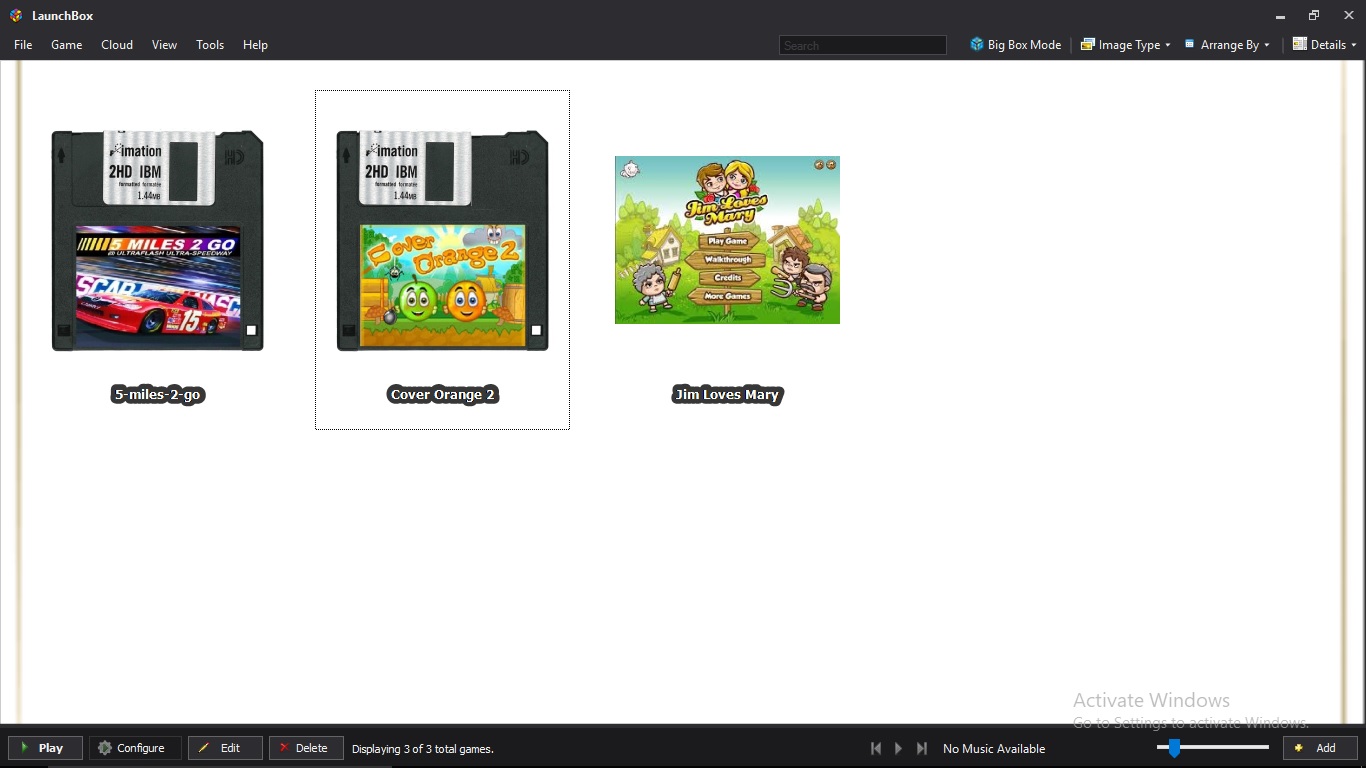Image resolution: width=1366 pixels, height=768 pixels.
Task: Click the Add plus icon
Action: click(x=1299, y=748)
